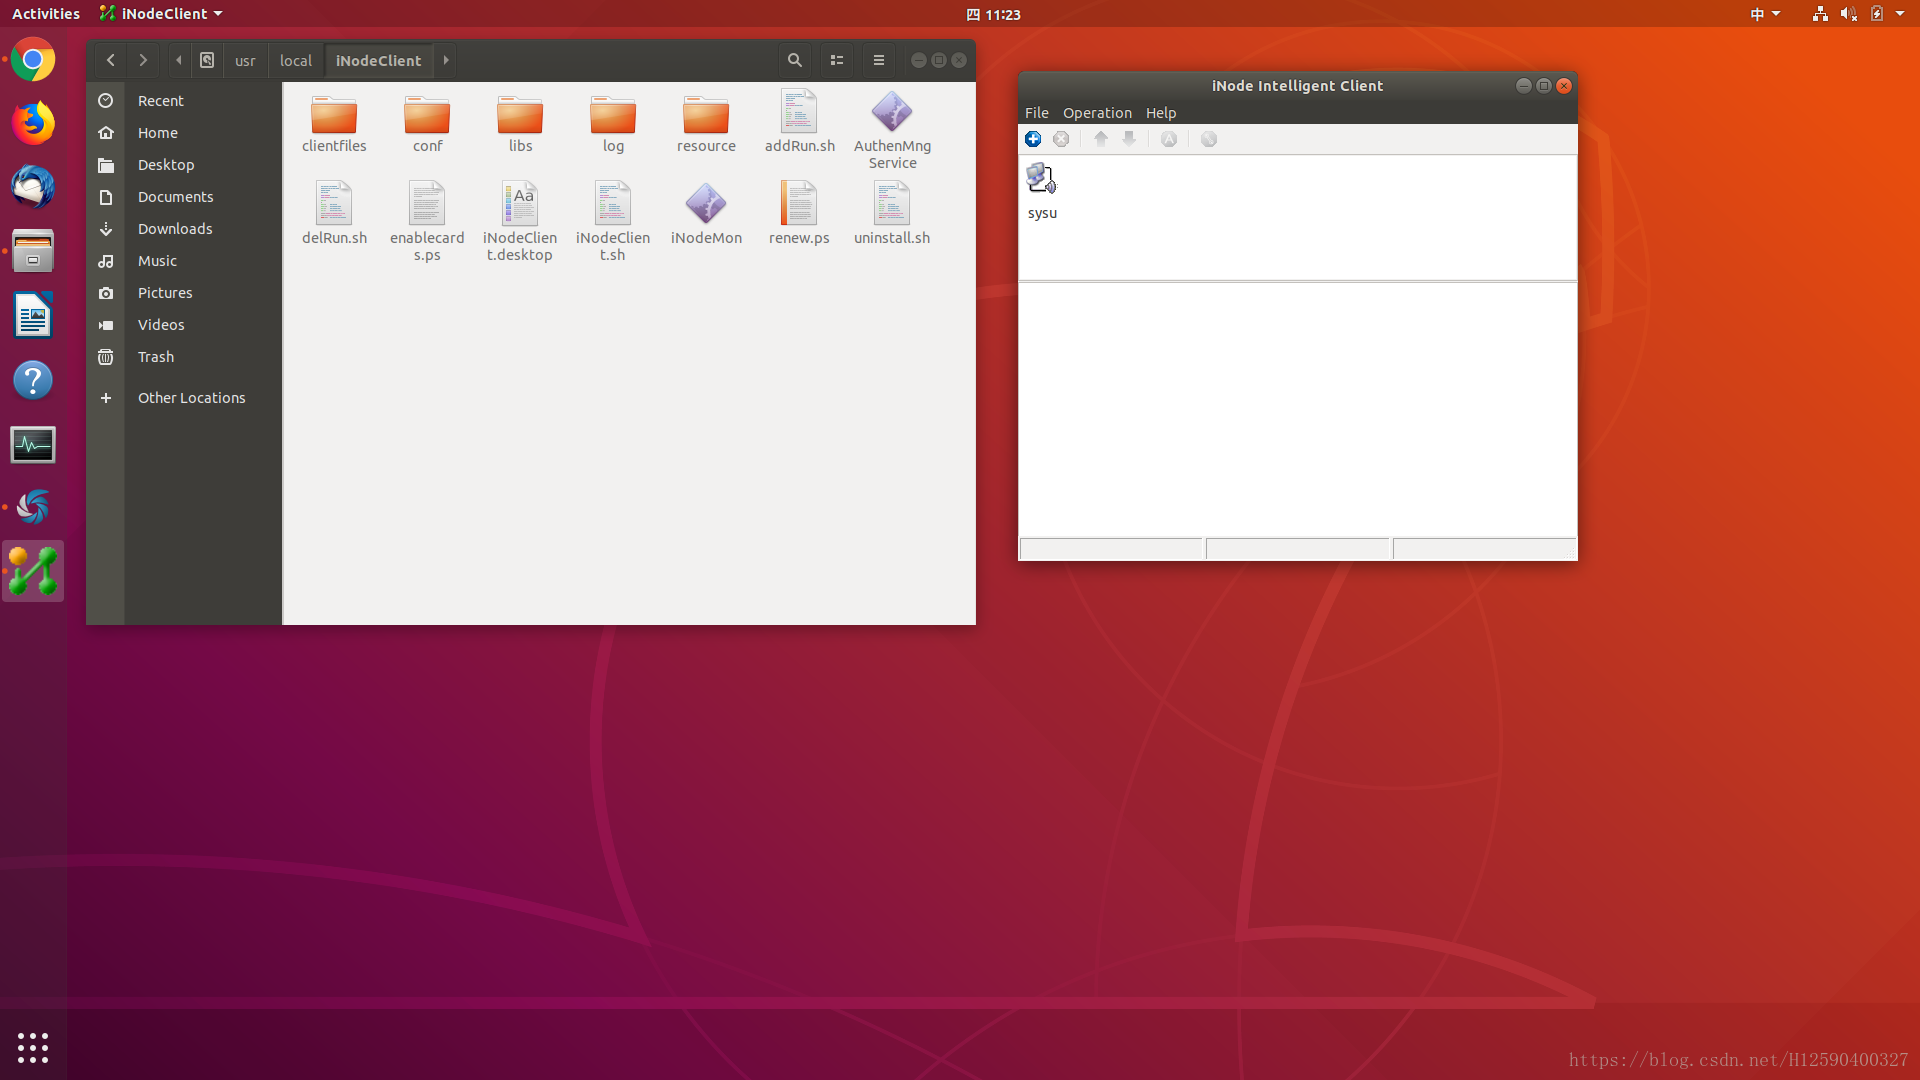Open Downloads in sidebar
The height and width of the screenshot is (1080, 1920).
(184, 229)
